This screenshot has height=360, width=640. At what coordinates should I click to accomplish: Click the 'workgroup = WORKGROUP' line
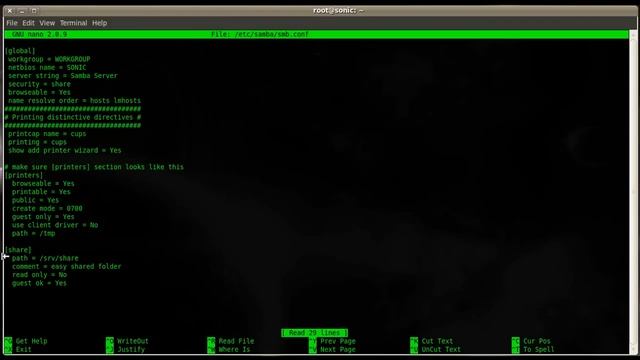click(x=49, y=59)
